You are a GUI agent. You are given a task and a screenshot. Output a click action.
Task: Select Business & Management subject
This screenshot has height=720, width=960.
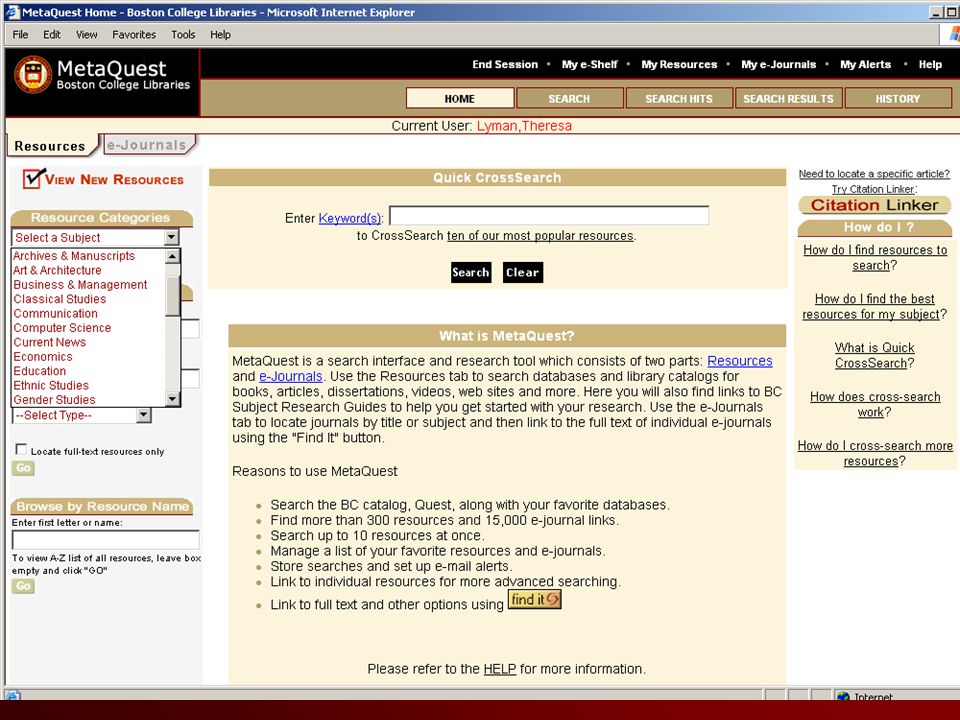[80, 285]
